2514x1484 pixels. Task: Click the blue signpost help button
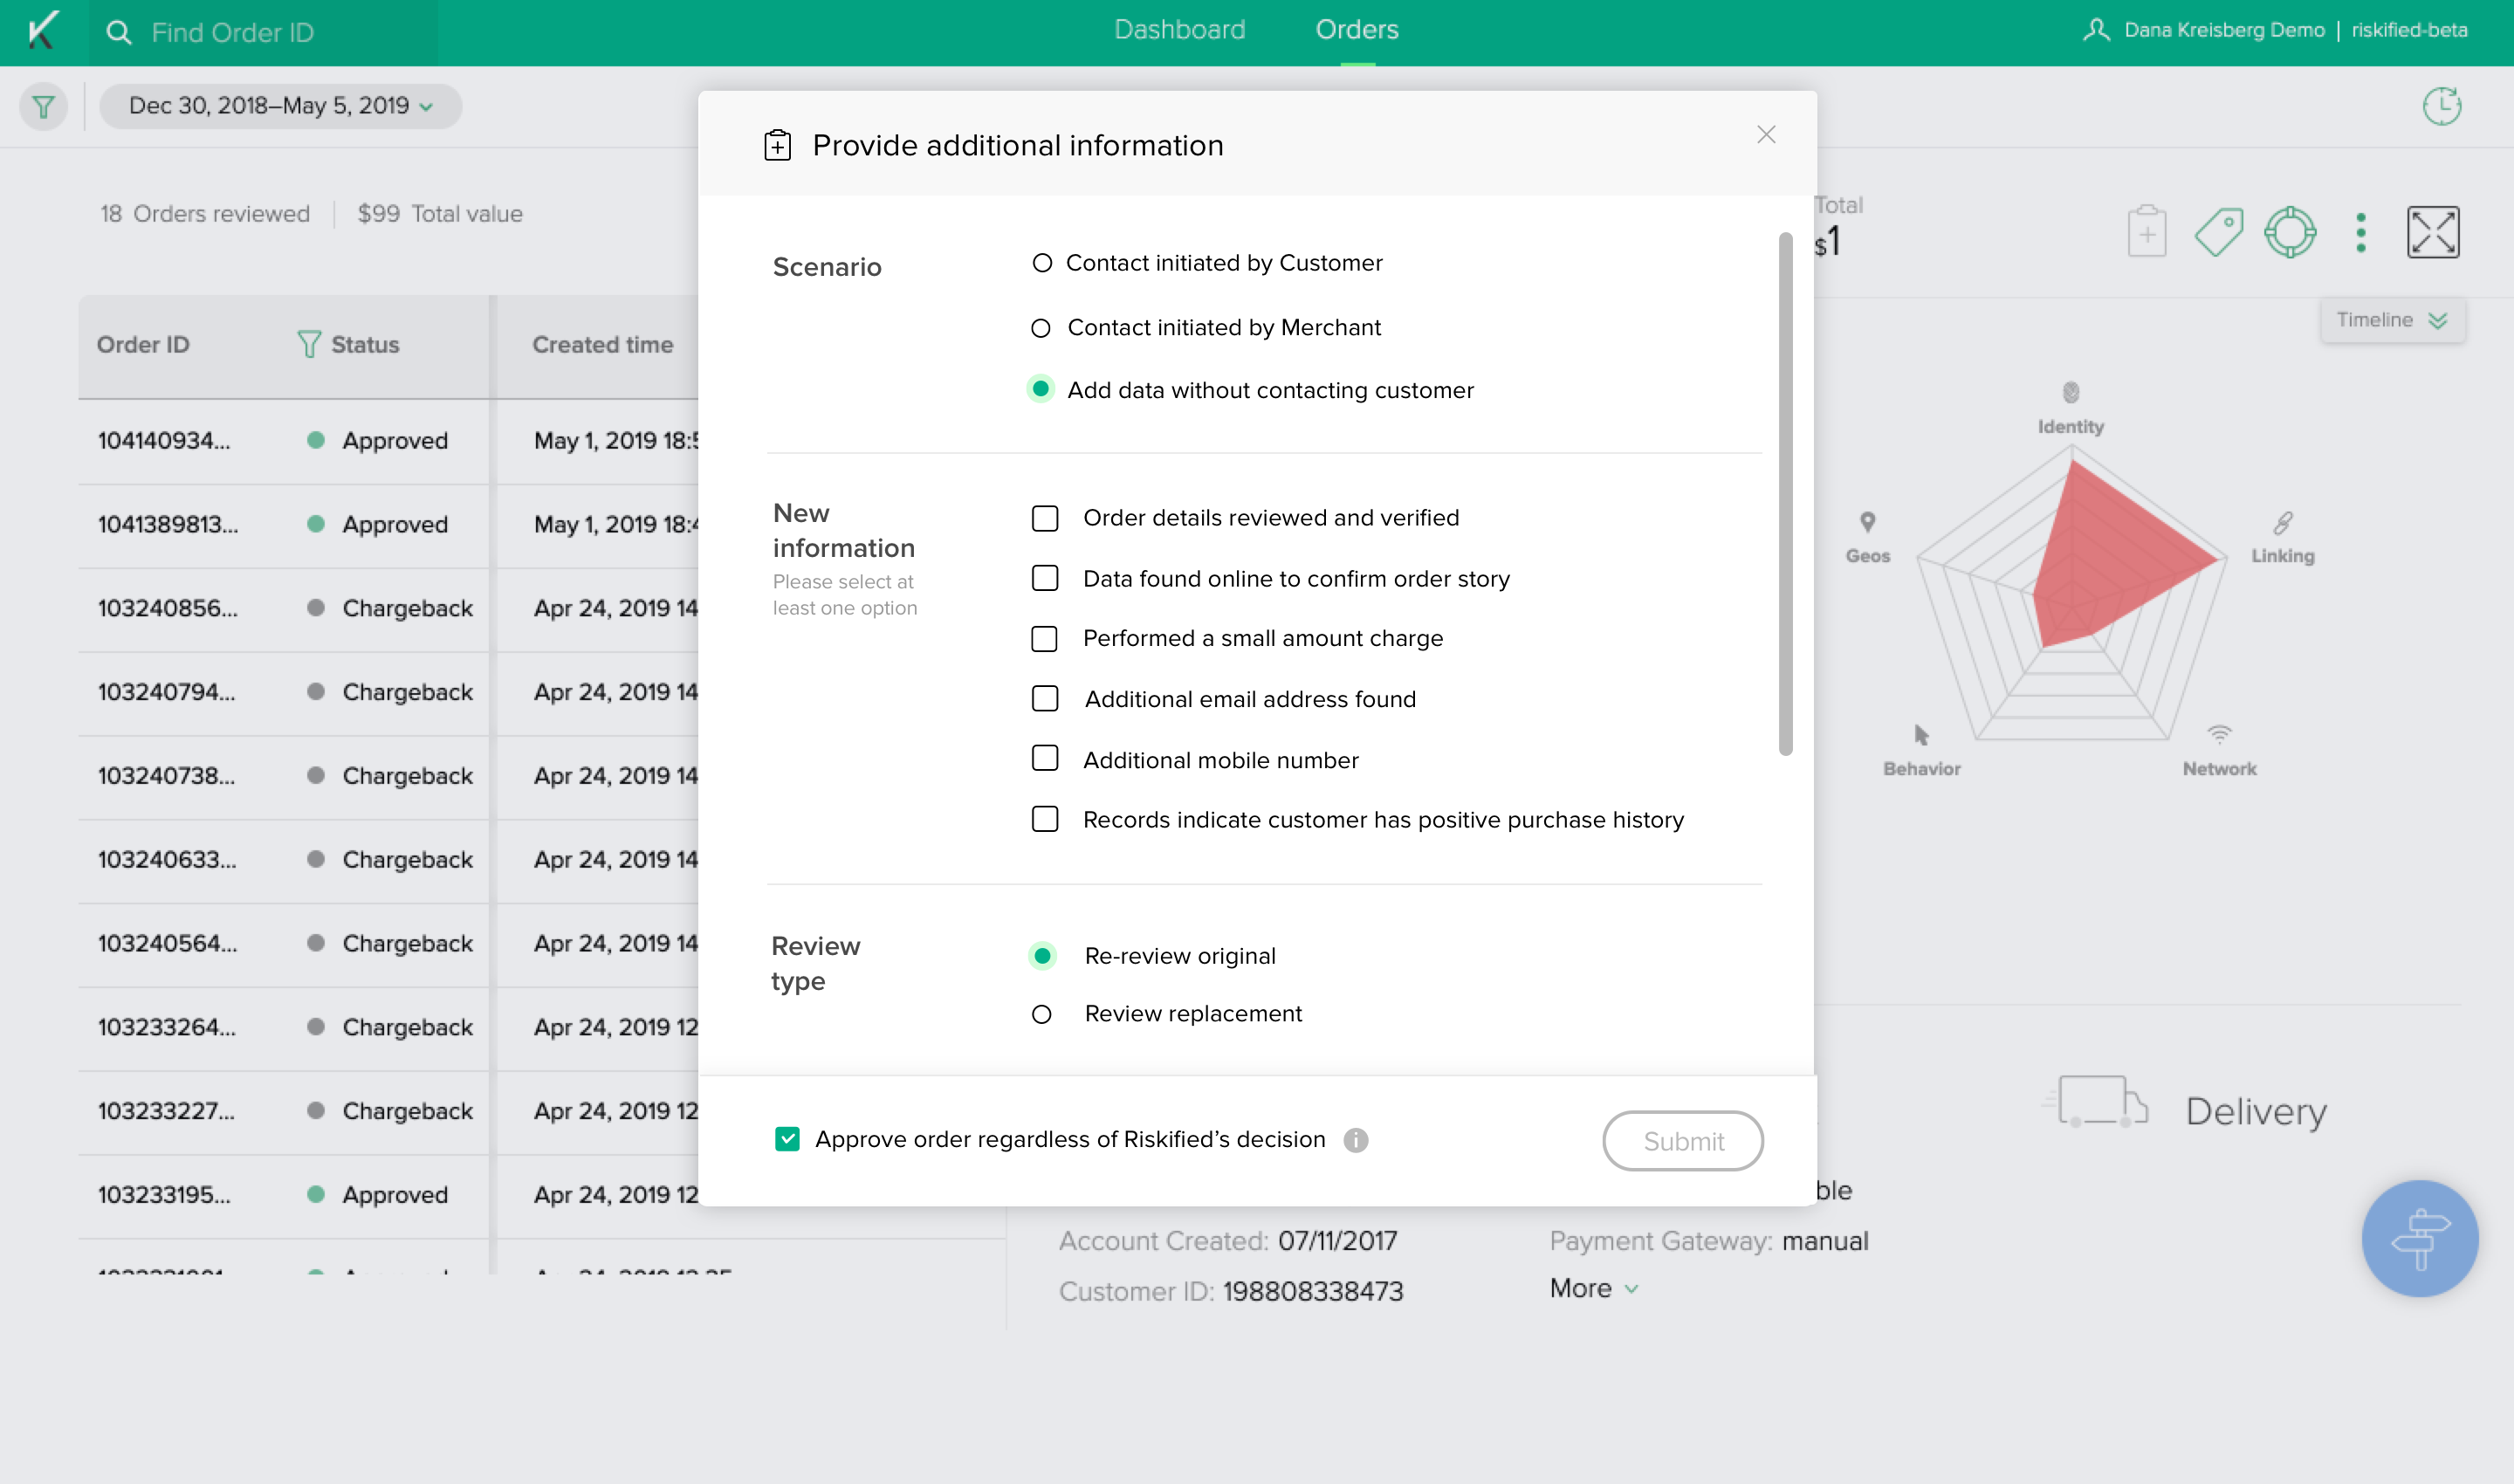click(x=2419, y=1238)
